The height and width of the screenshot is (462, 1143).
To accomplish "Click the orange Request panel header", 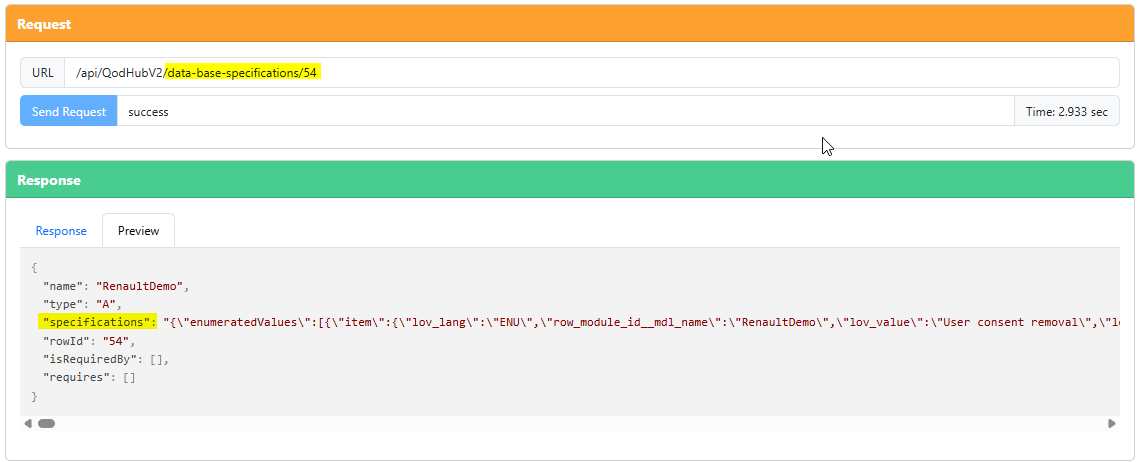I will (570, 24).
